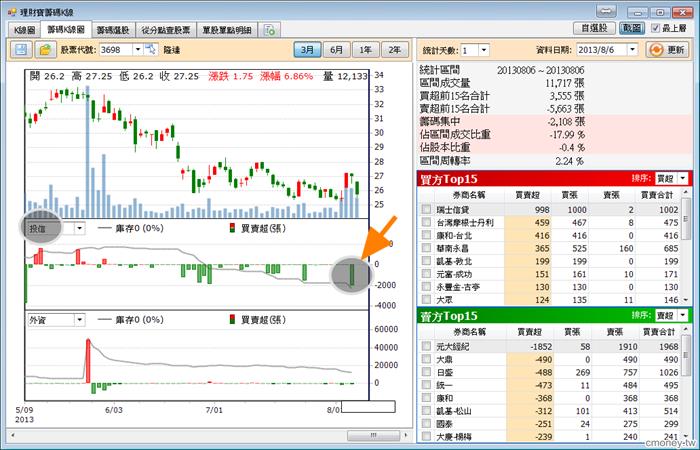This screenshot has height=450, width=700.
Task: Switch to the 單股單點明細 tab
Action: tap(227, 30)
